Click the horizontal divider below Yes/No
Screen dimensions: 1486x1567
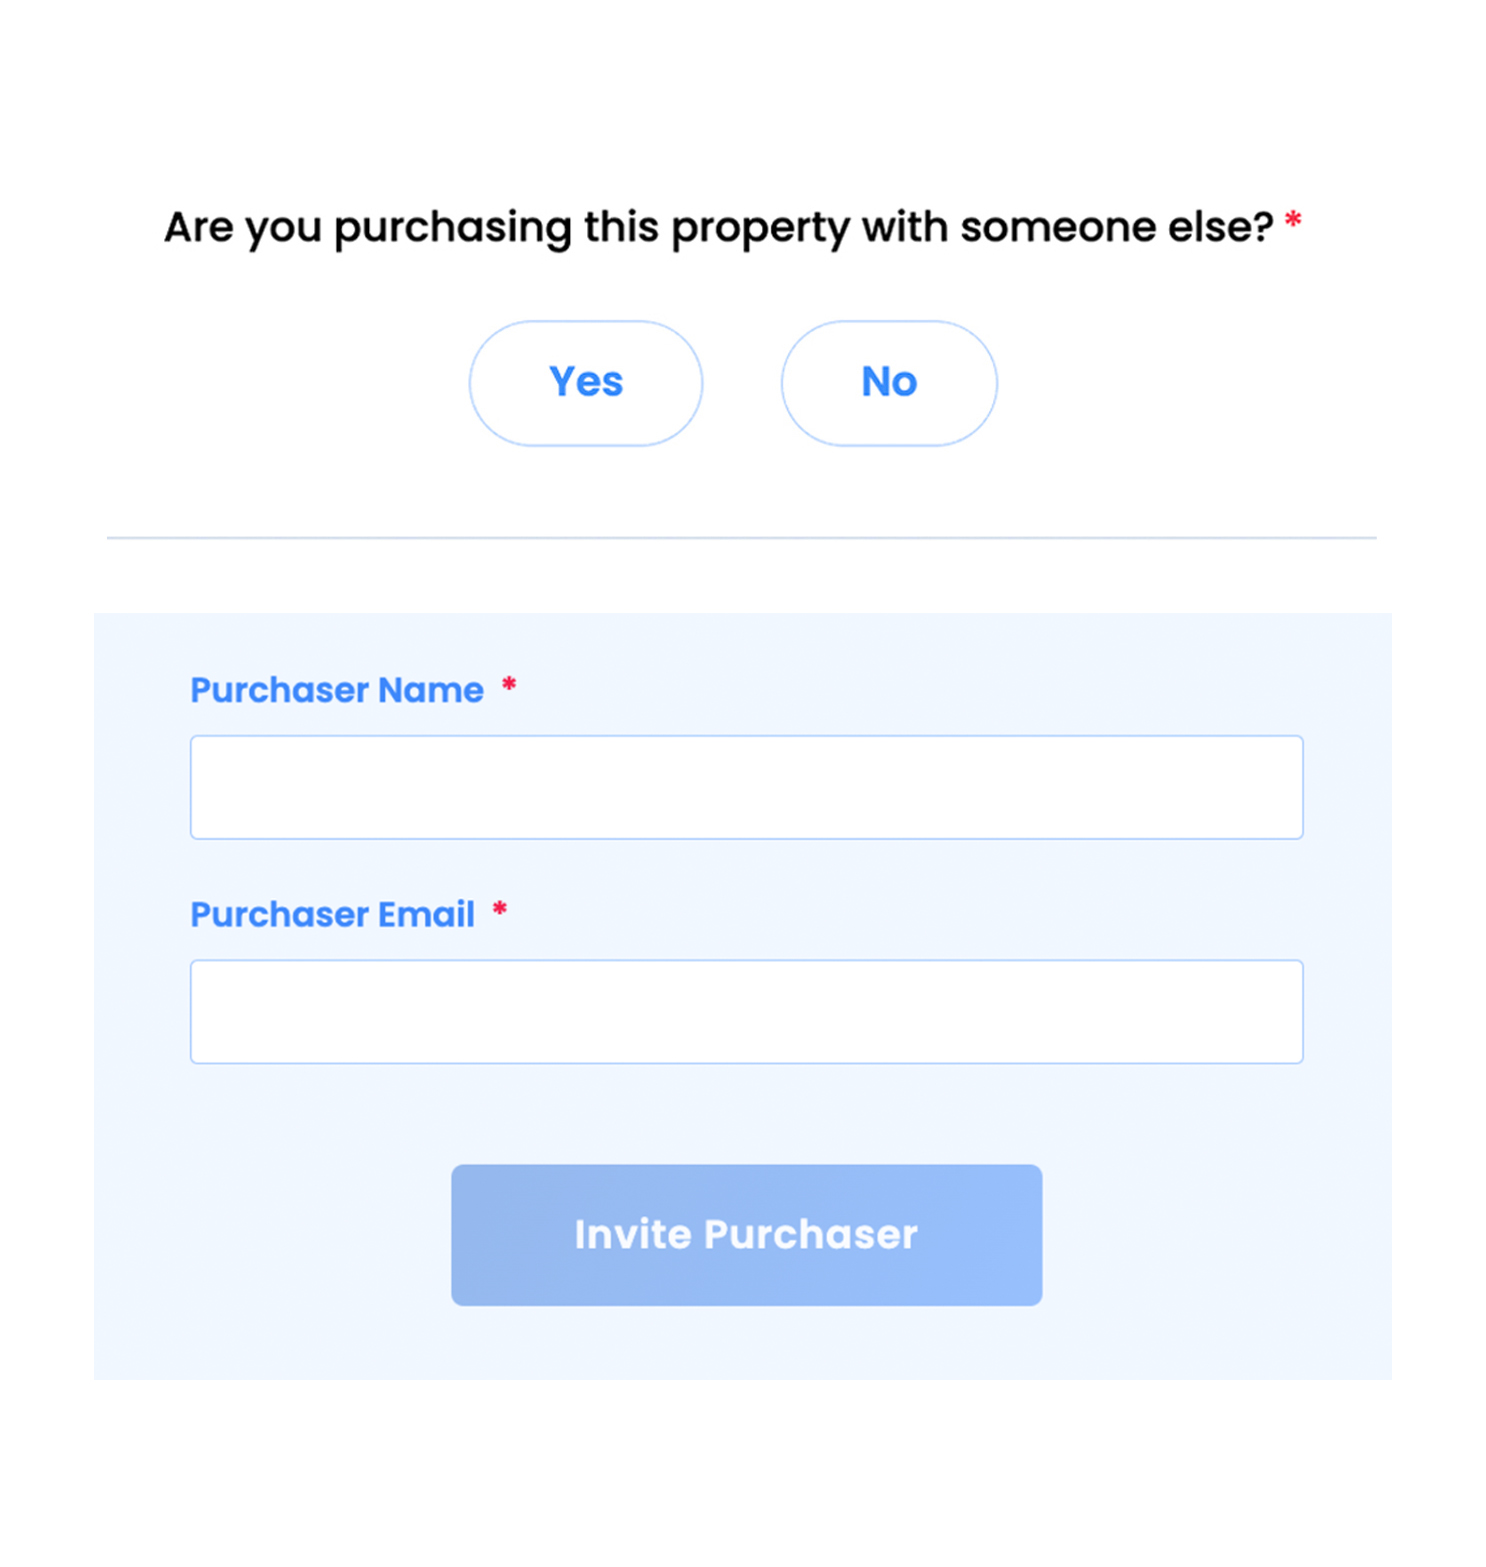pos(741,538)
